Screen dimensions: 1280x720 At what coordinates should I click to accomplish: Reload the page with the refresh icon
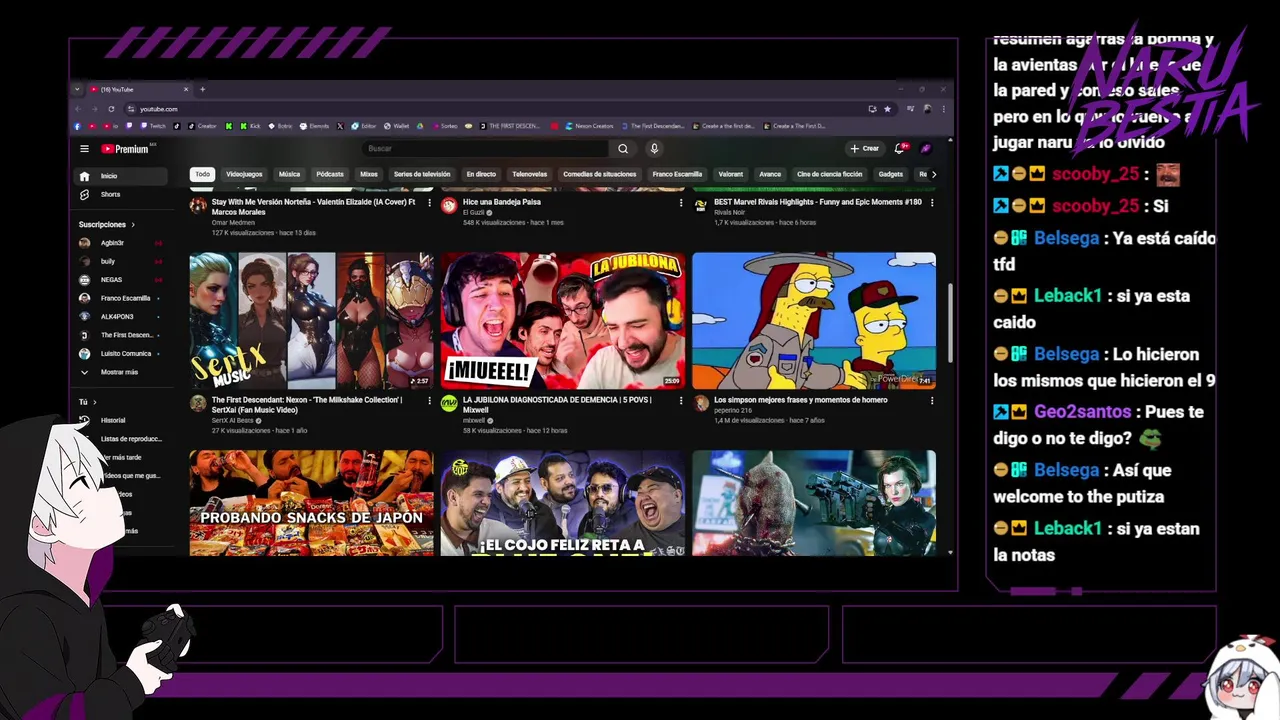[111, 109]
